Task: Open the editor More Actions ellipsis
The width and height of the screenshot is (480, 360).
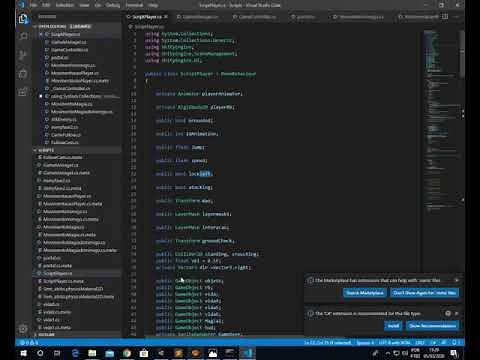Action: click(456, 17)
